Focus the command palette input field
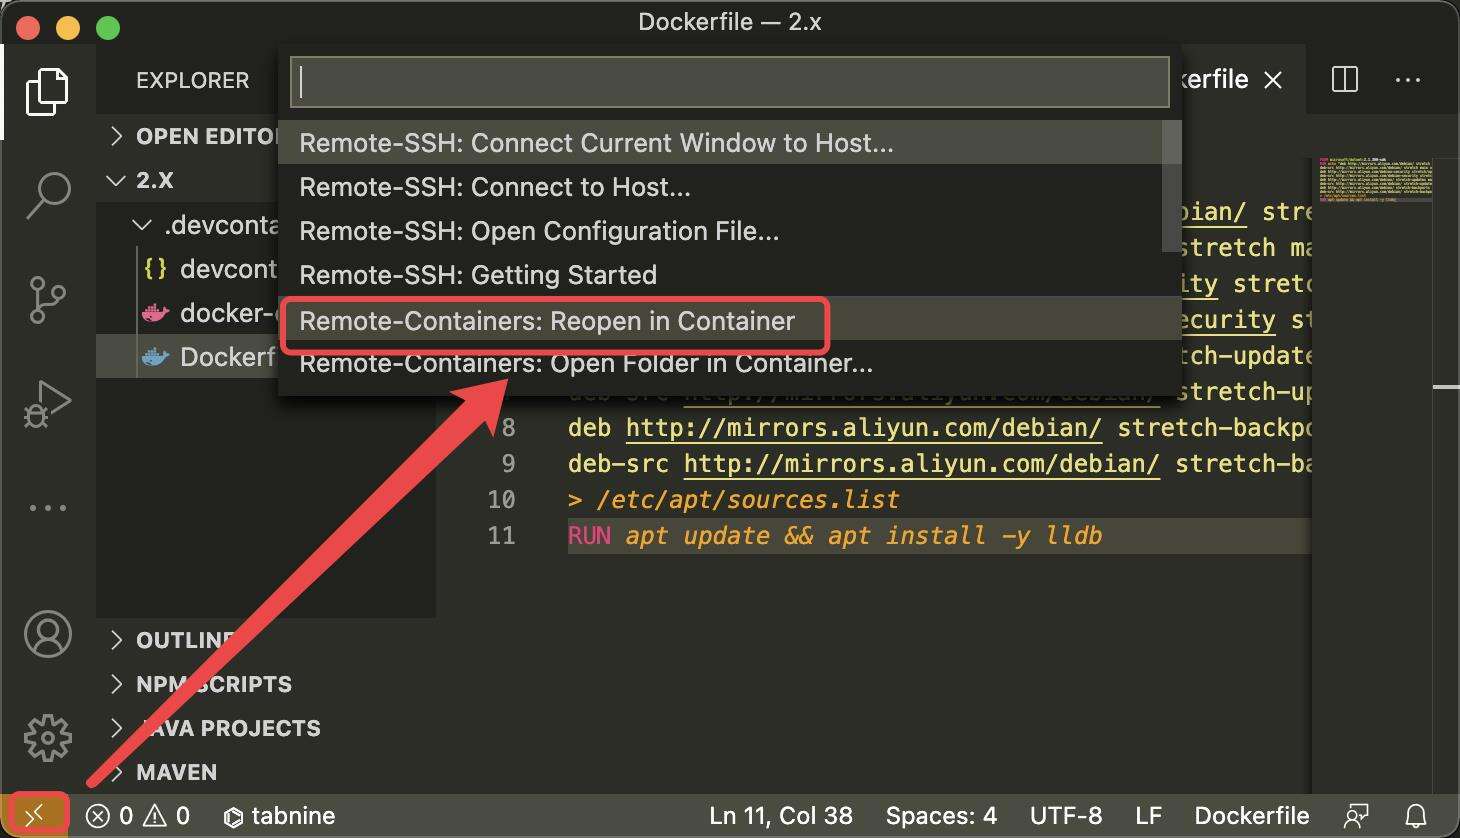Screen dimensions: 1460x838 pyautogui.click(x=730, y=82)
